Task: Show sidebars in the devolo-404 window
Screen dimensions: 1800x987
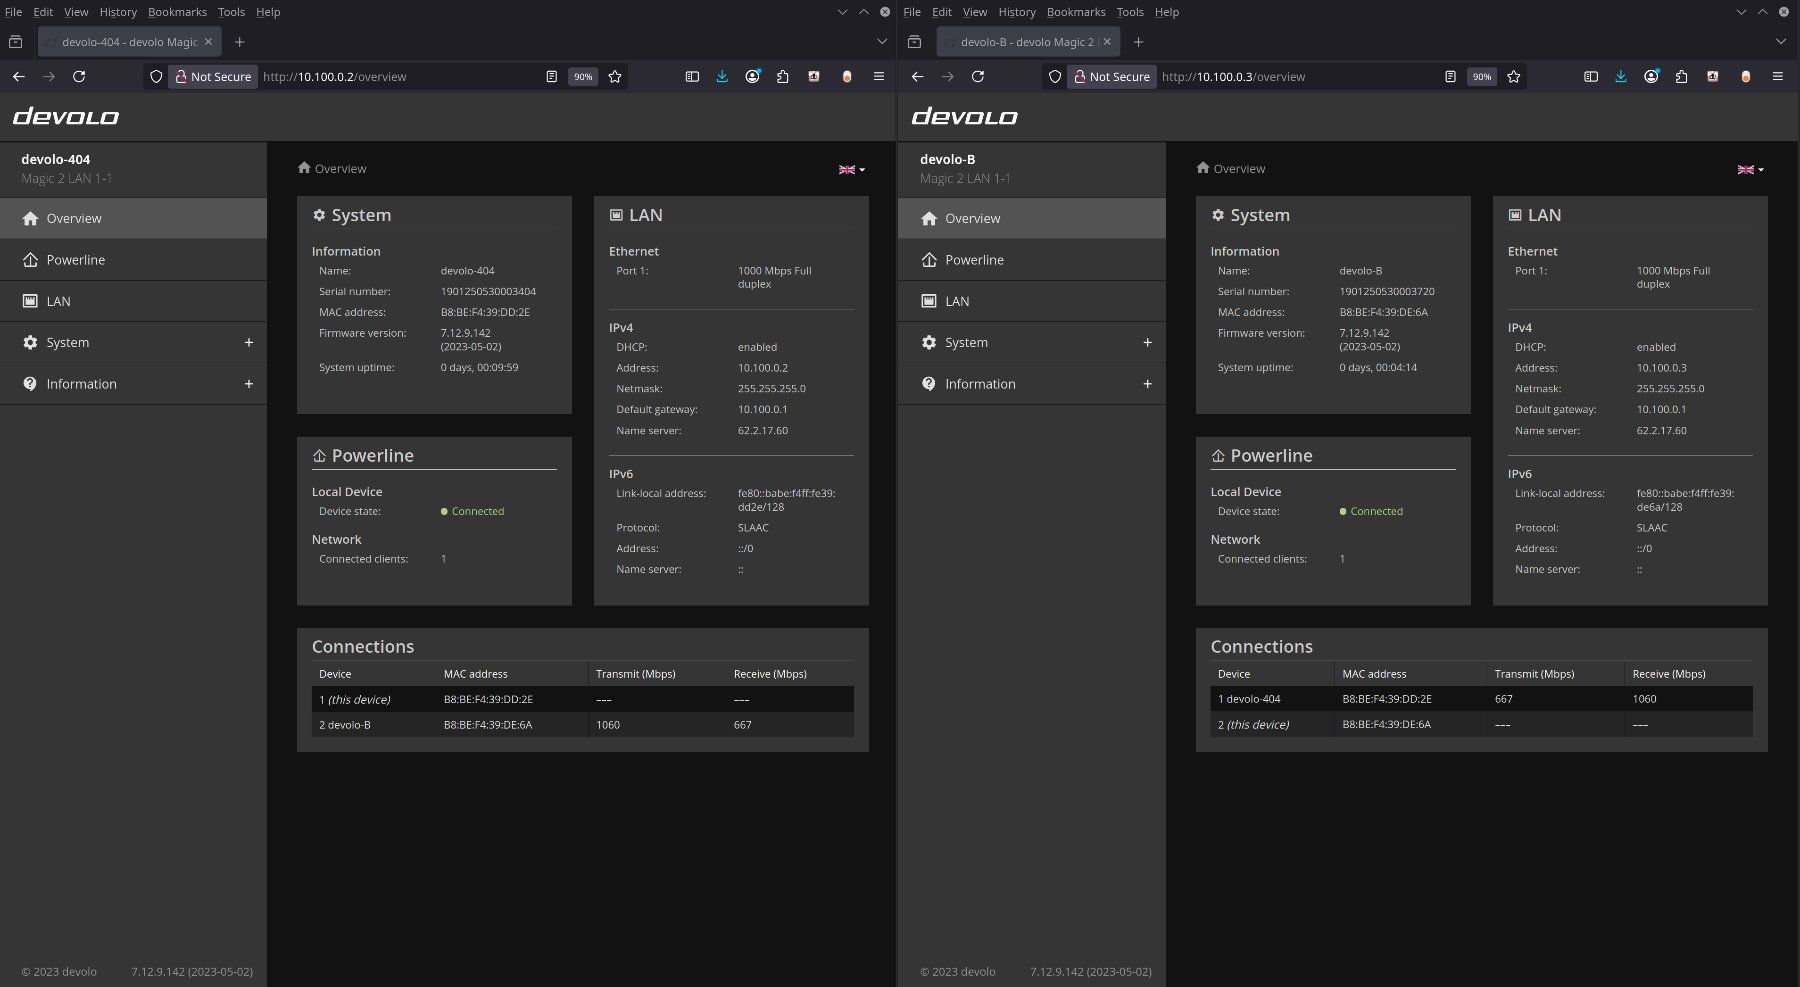Action: tap(692, 76)
